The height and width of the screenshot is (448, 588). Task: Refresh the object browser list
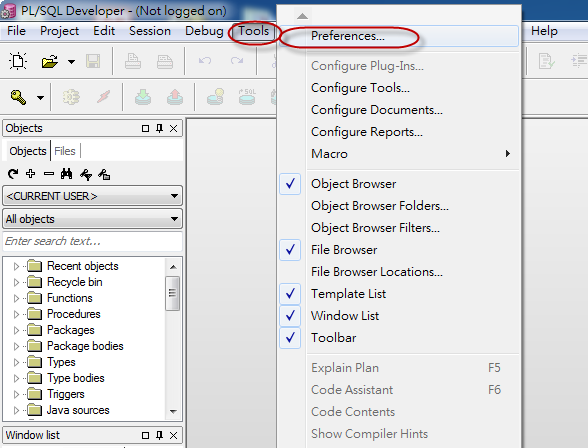tap(13, 174)
